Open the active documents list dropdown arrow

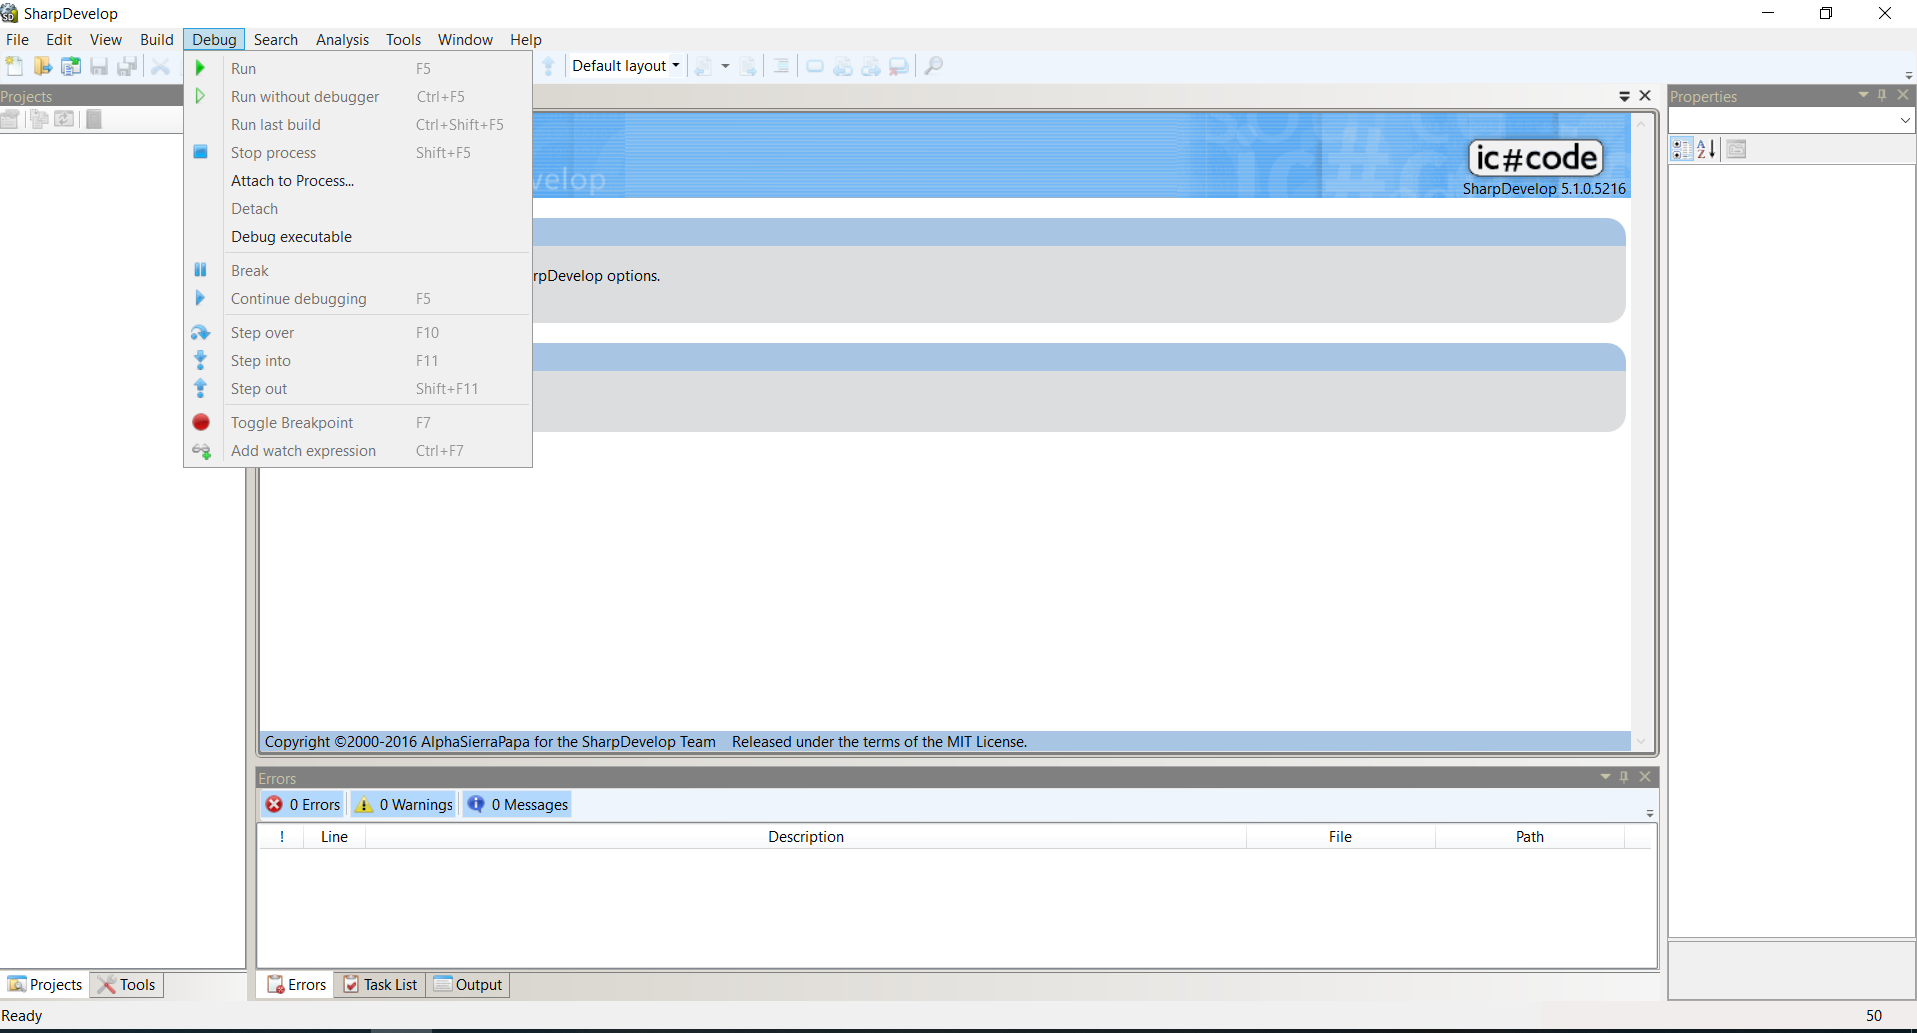(x=1624, y=96)
